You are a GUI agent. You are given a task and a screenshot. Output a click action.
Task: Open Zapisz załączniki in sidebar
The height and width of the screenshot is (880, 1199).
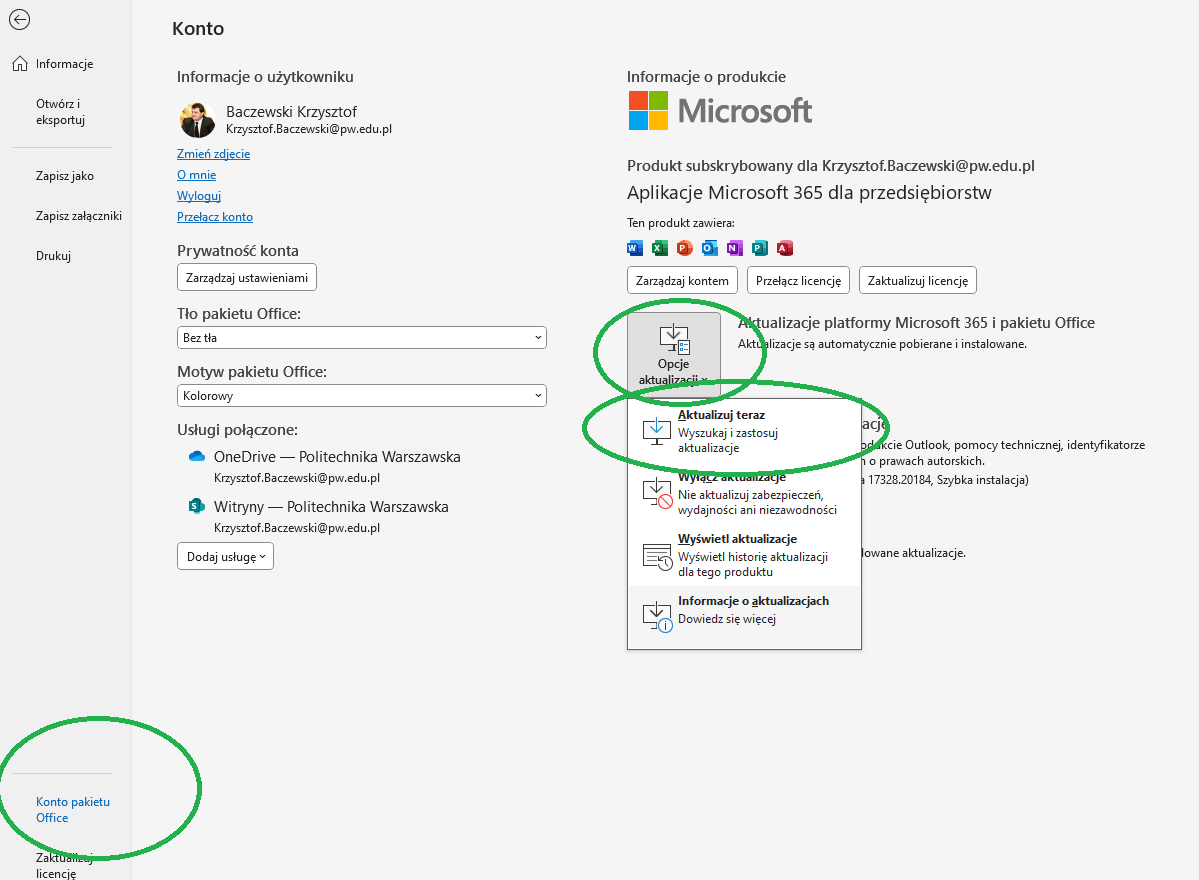pos(79,216)
